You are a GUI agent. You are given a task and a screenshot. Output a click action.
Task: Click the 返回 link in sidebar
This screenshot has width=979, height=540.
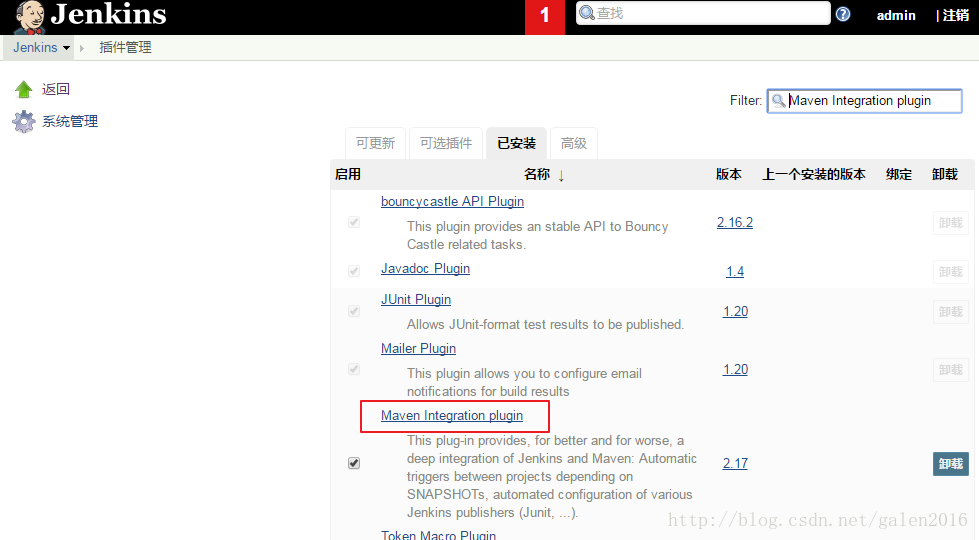(x=56, y=89)
